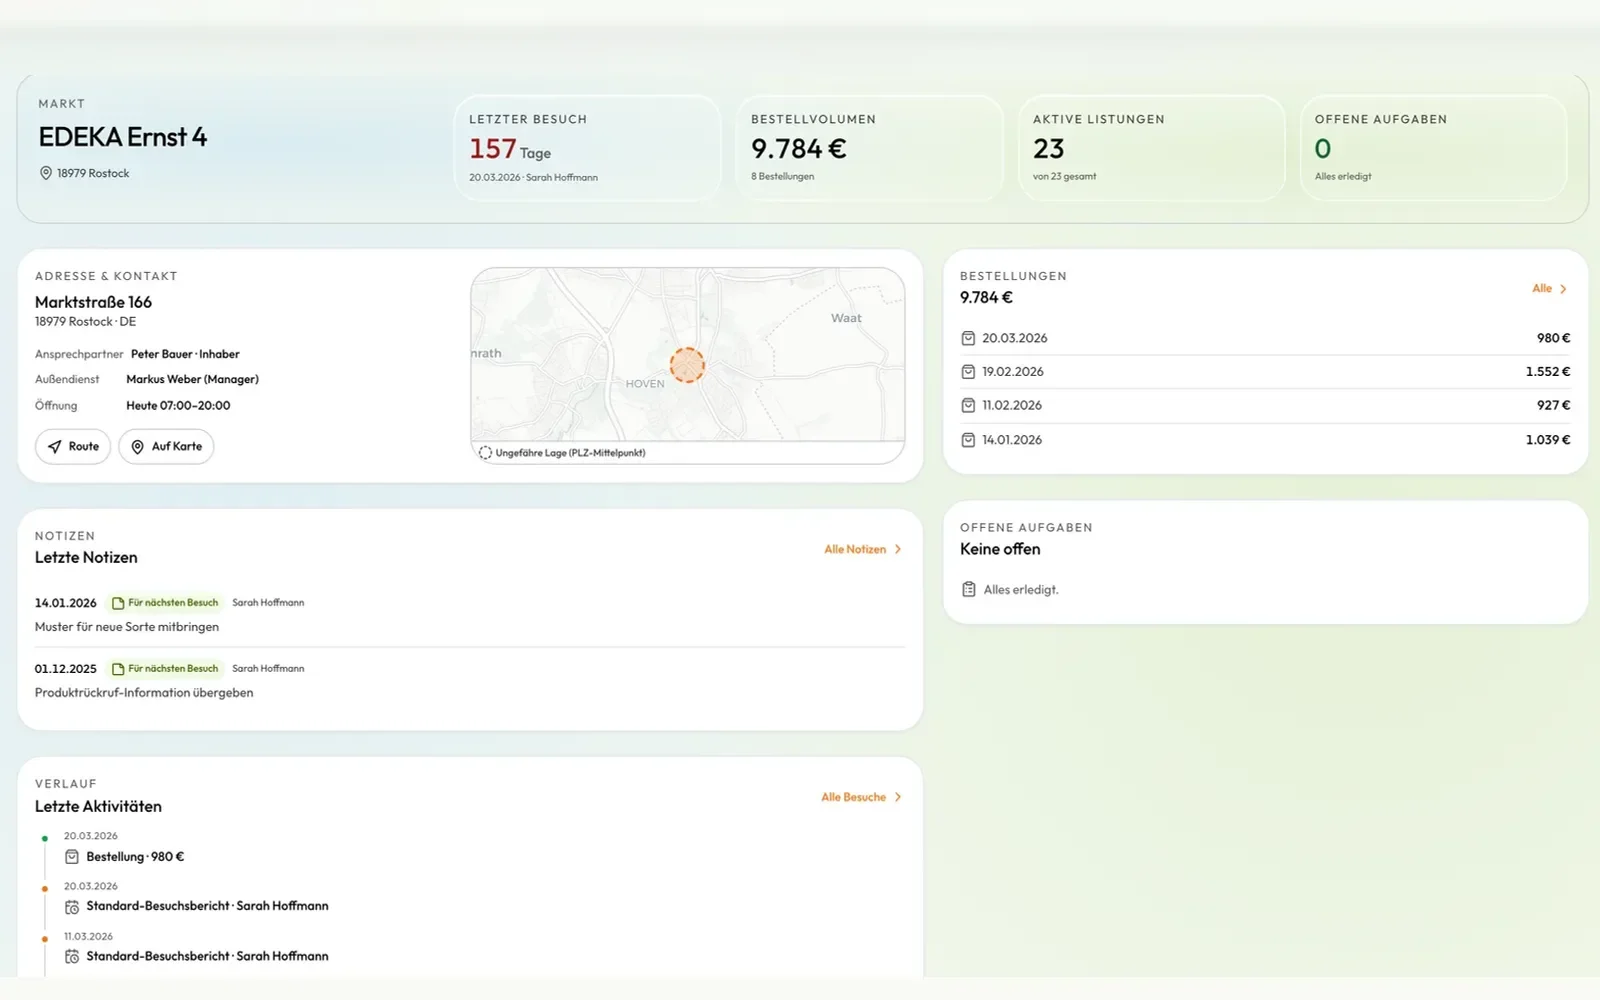This screenshot has height=1000, width=1600.
Task: Click the 1.039 € order amount
Action: click(1548, 440)
